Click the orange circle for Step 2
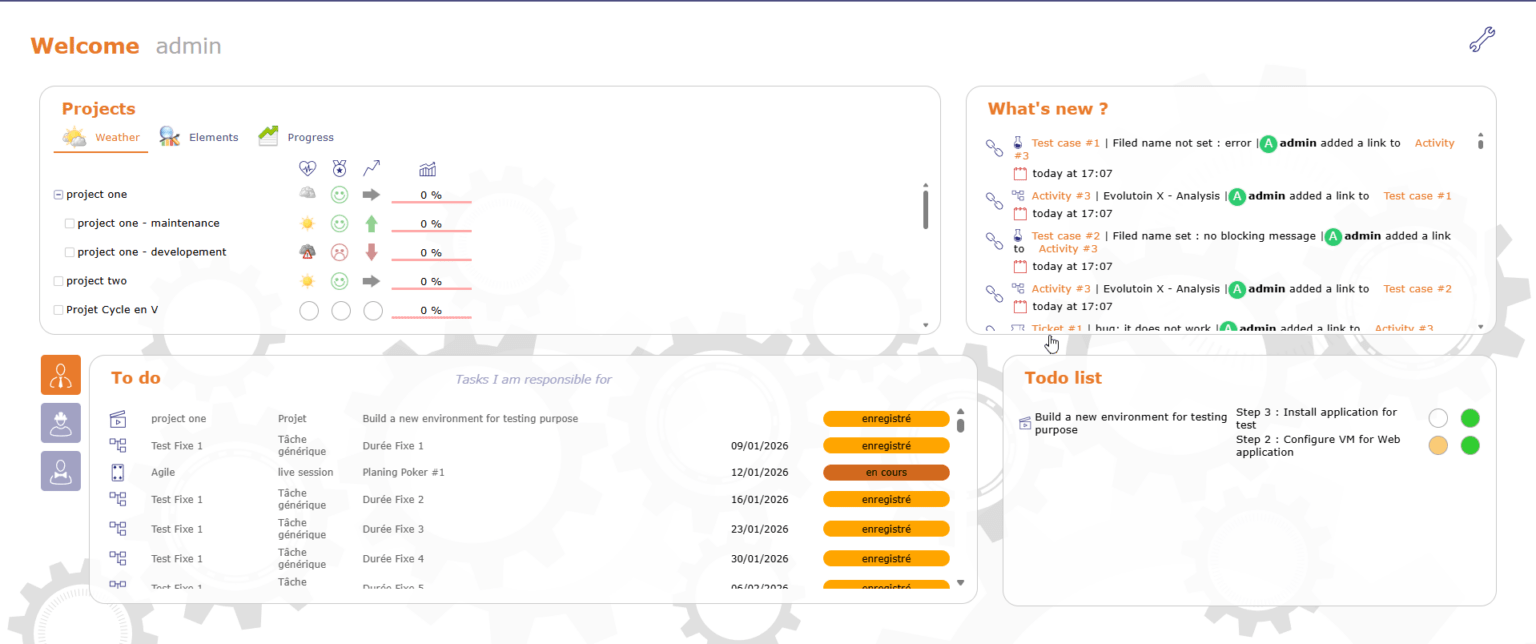Image resolution: width=1536 pixels, height=644 pixels. [x=1438, y=446]
